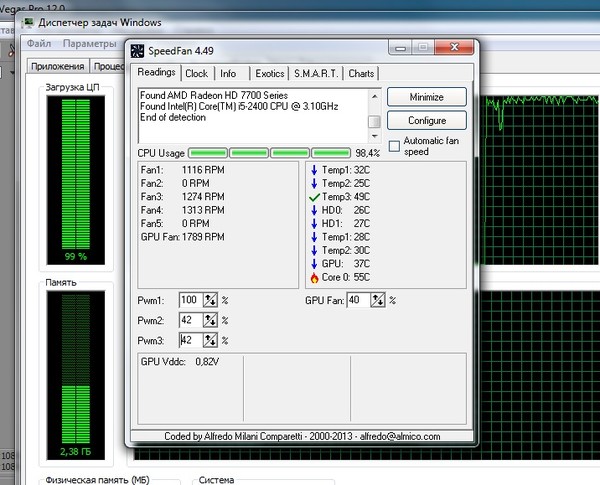Click the blue arrow icon beside Temp1: 32C
600x485 pixels.
pos(313,171)
